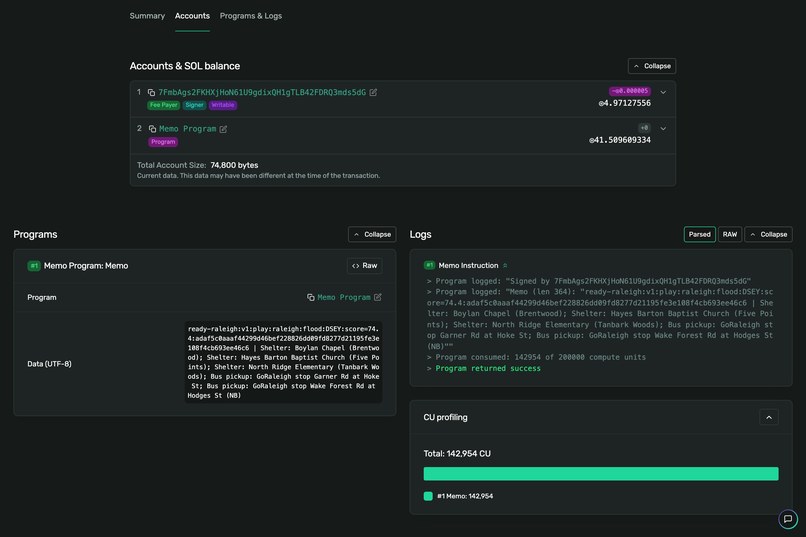Open the 7FmbAgs2FKHXj account link
Screen dimensions: 806x537
[262, 92]
